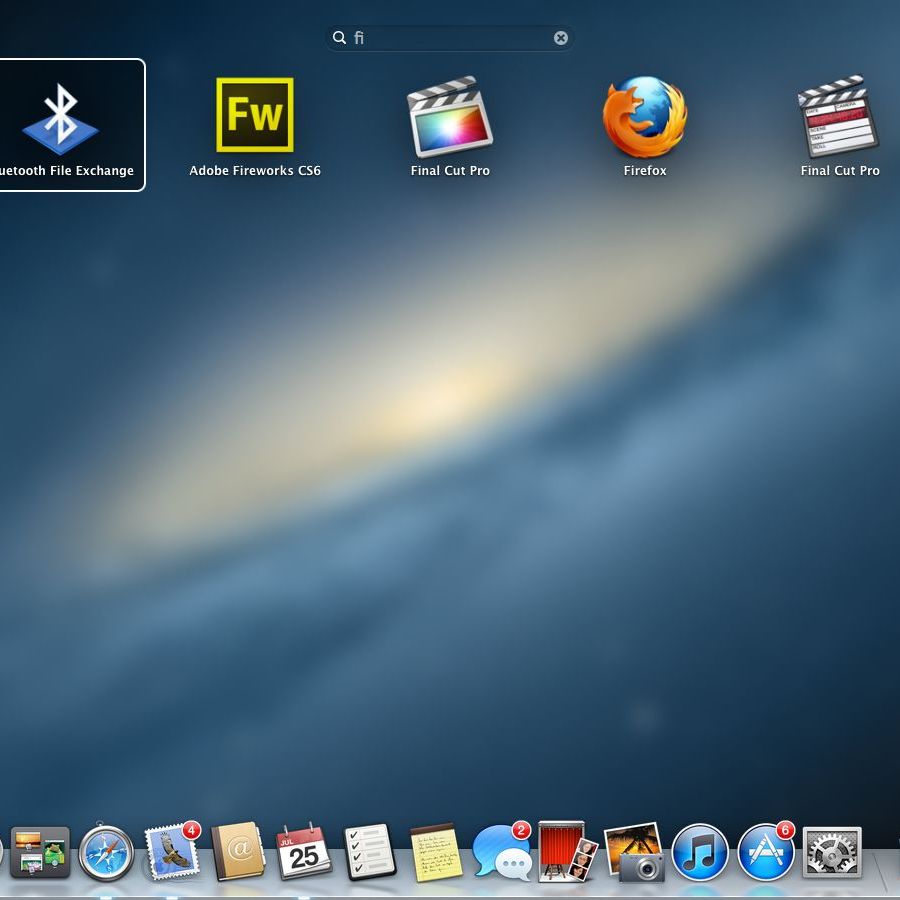Launch Photo Booth from the Dock
This screenshot has height=900, width=900.
point(568,852)
